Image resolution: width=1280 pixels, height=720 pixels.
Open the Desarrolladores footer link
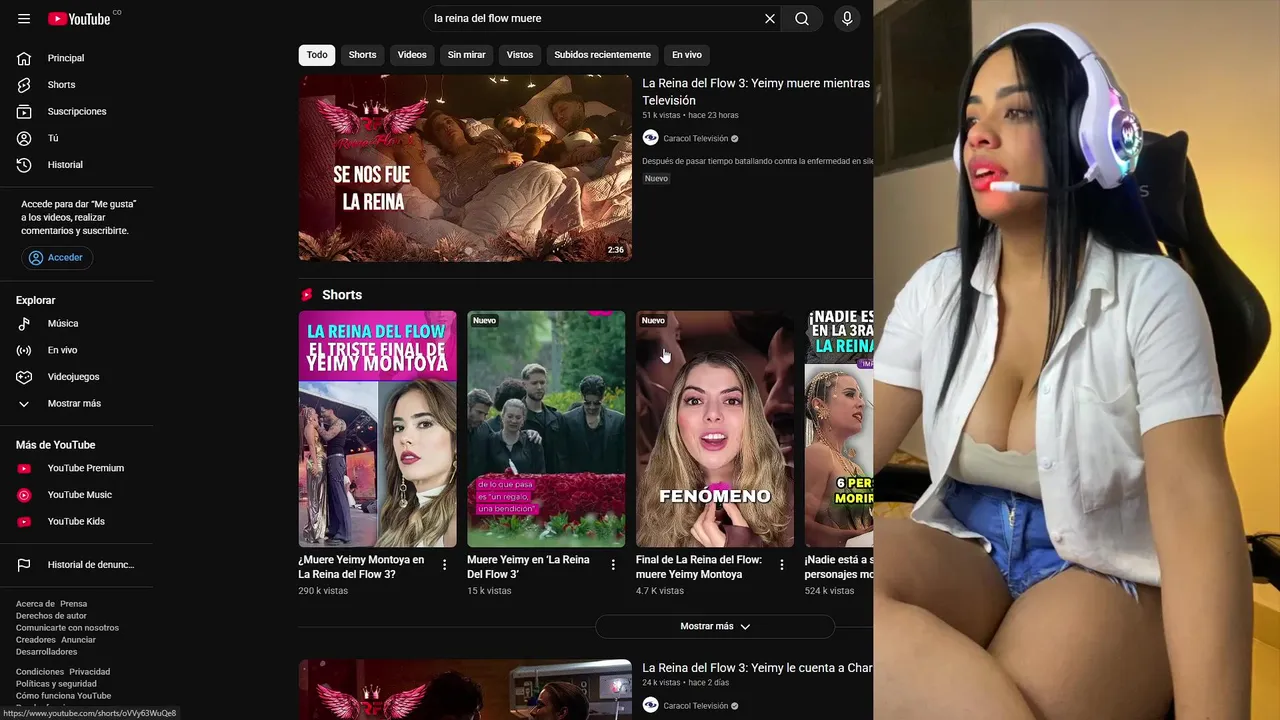46,652
